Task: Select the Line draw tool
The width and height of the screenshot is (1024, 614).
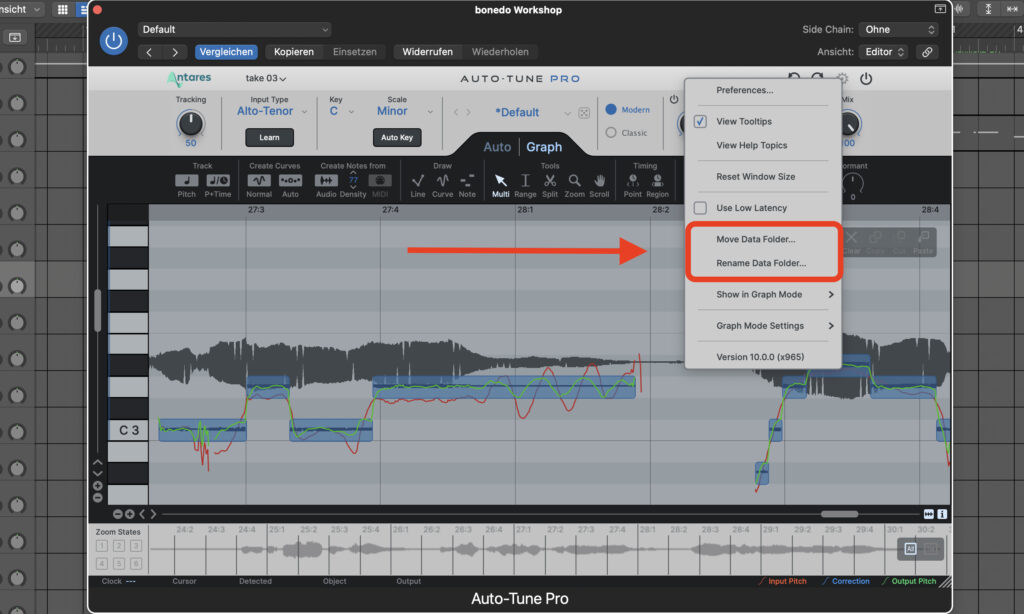Action: (418, 180)
